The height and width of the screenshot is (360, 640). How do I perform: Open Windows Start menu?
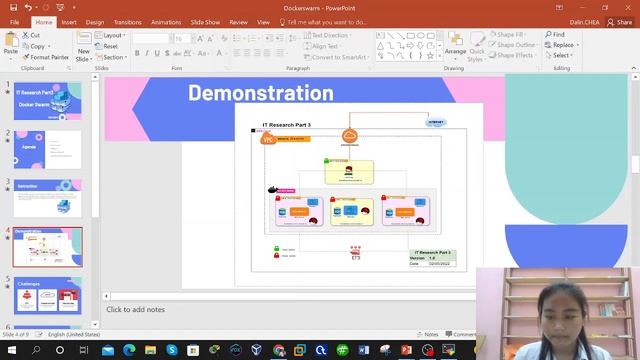[12, 350]
